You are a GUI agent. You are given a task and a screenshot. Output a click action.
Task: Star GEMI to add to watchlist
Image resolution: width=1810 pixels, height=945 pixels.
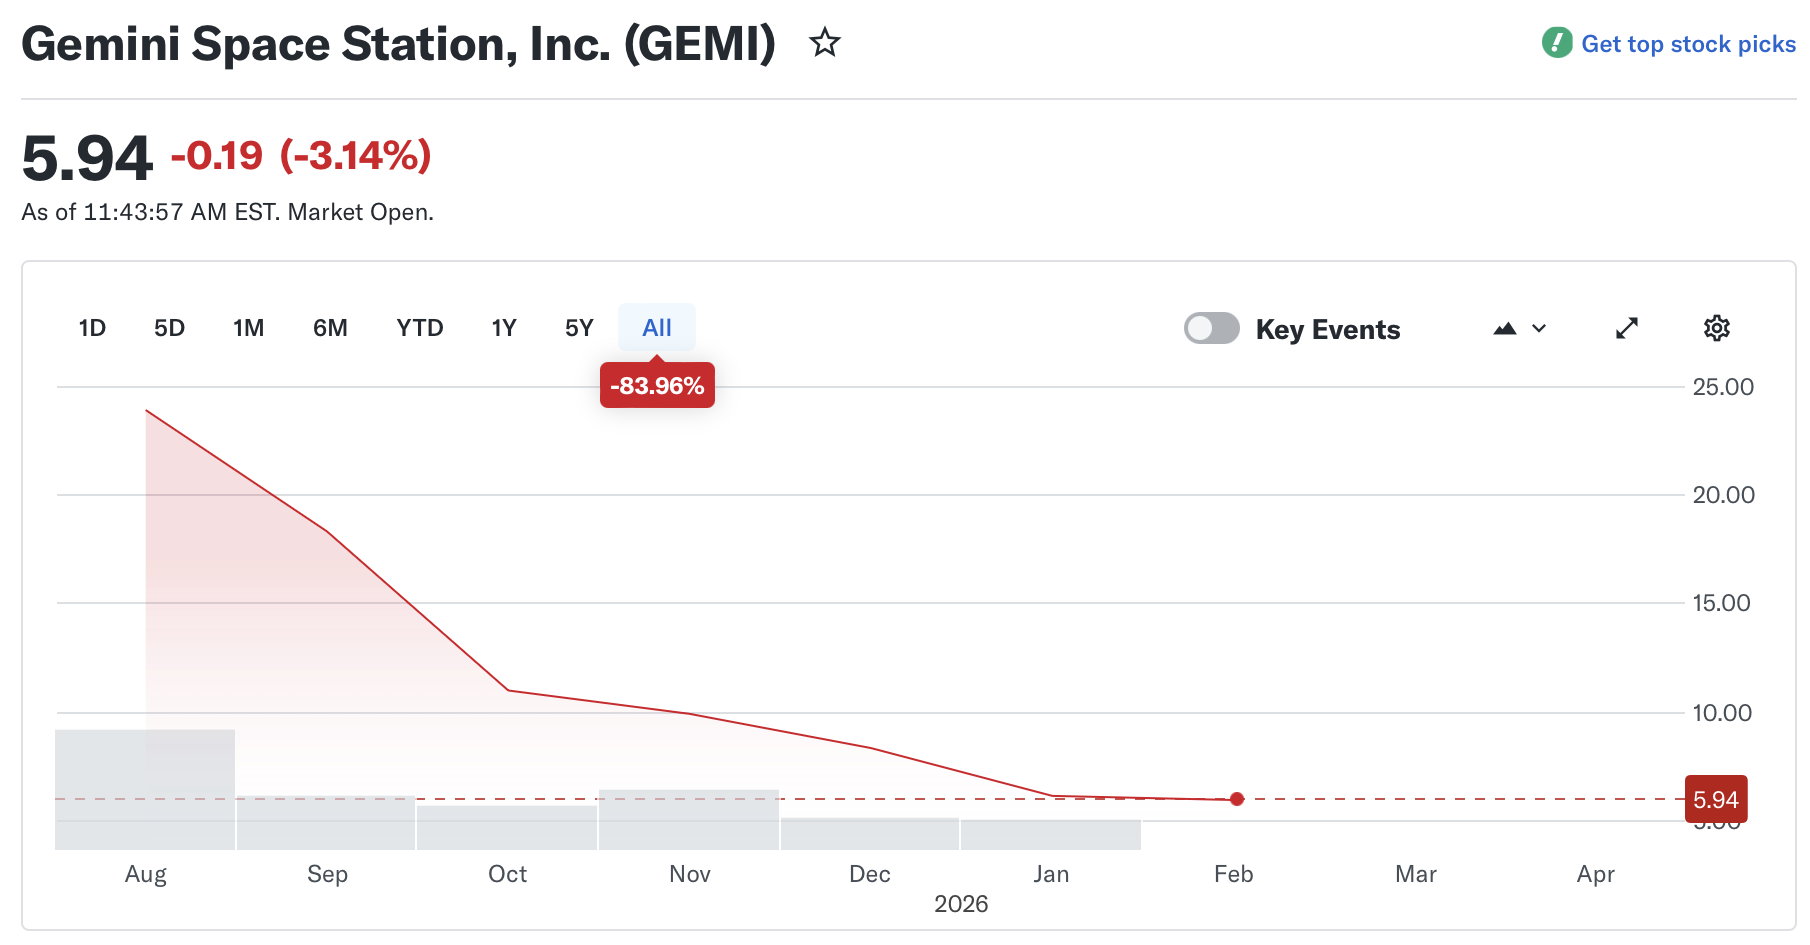(824, 43)
